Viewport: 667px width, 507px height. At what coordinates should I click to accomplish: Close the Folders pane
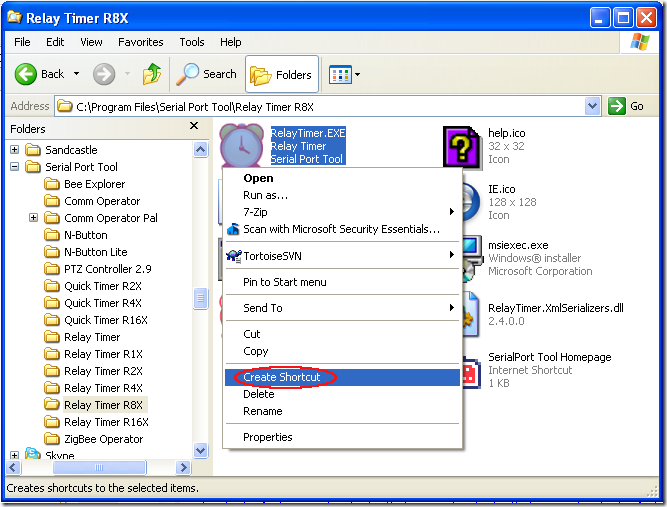tap(194, 125)
